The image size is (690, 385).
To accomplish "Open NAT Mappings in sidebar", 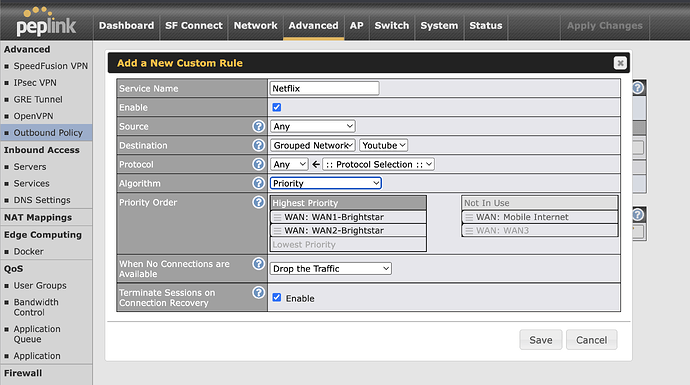I will pyautogui.click(x=38, y=217).
